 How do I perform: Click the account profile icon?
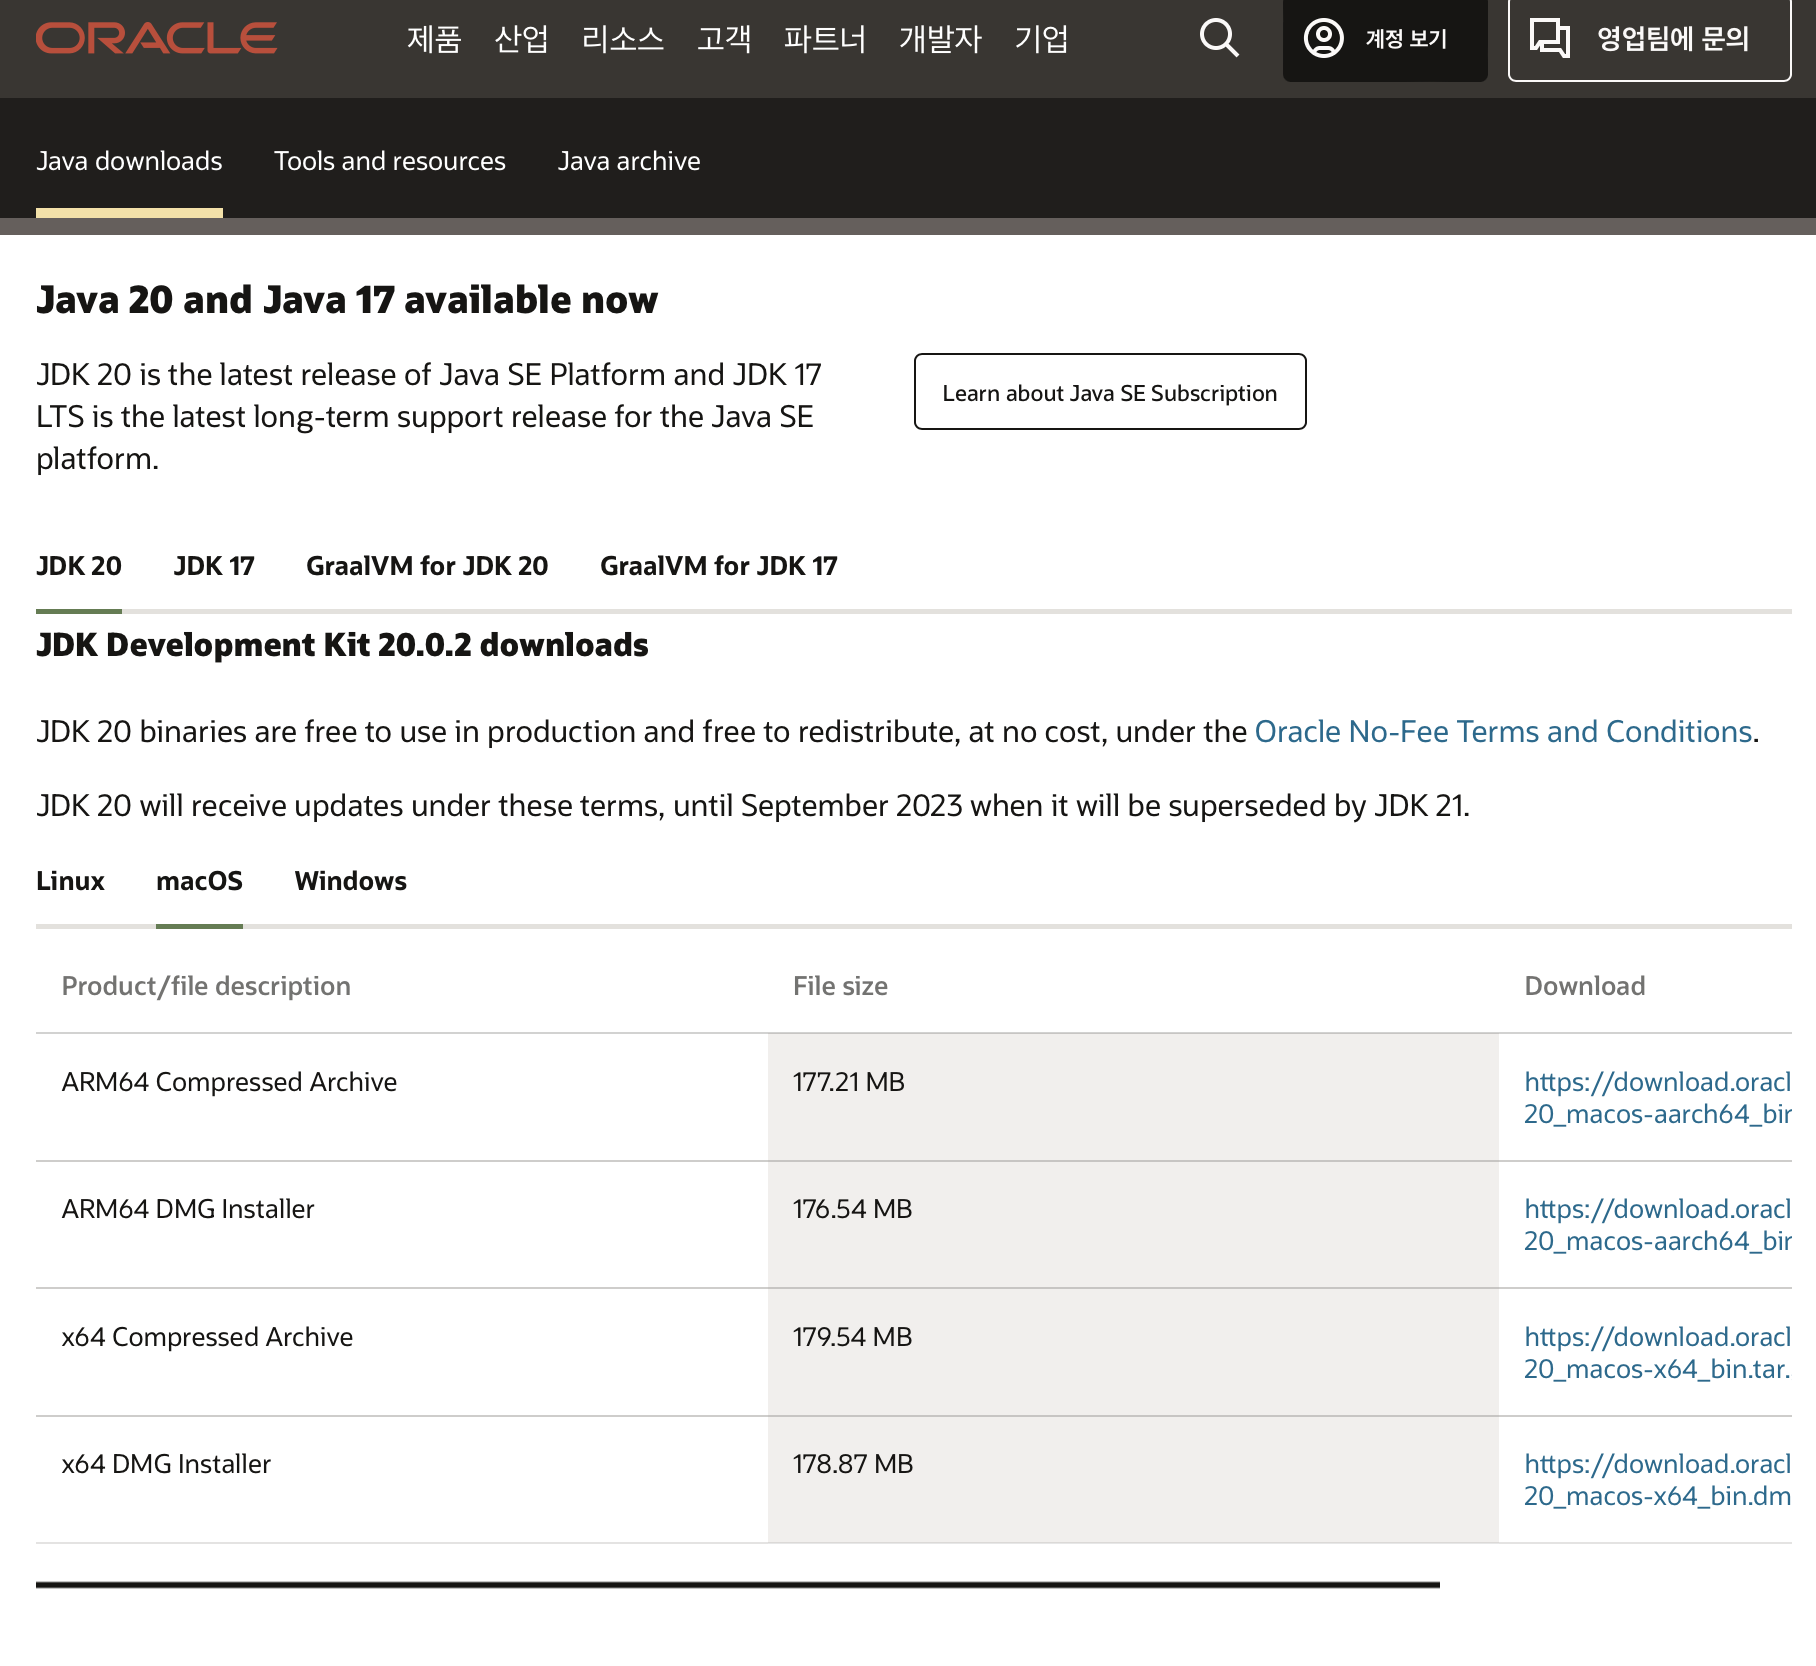pyautogui.click(x=1324, y=38)
